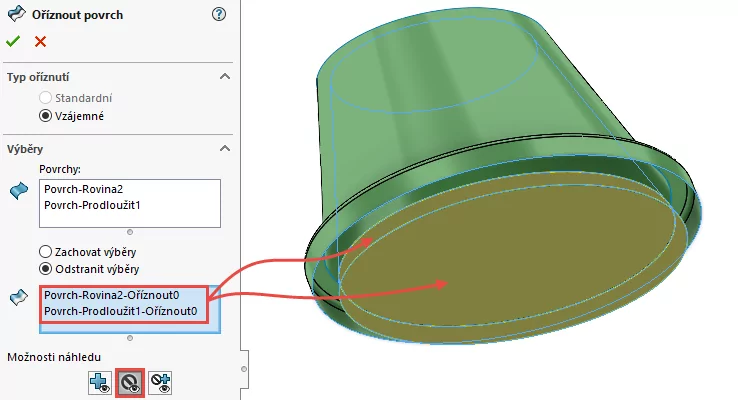This screenshot has width=738, height=400.
Task: Click the highlighted middle preview option icon
Action: [129, 381]
